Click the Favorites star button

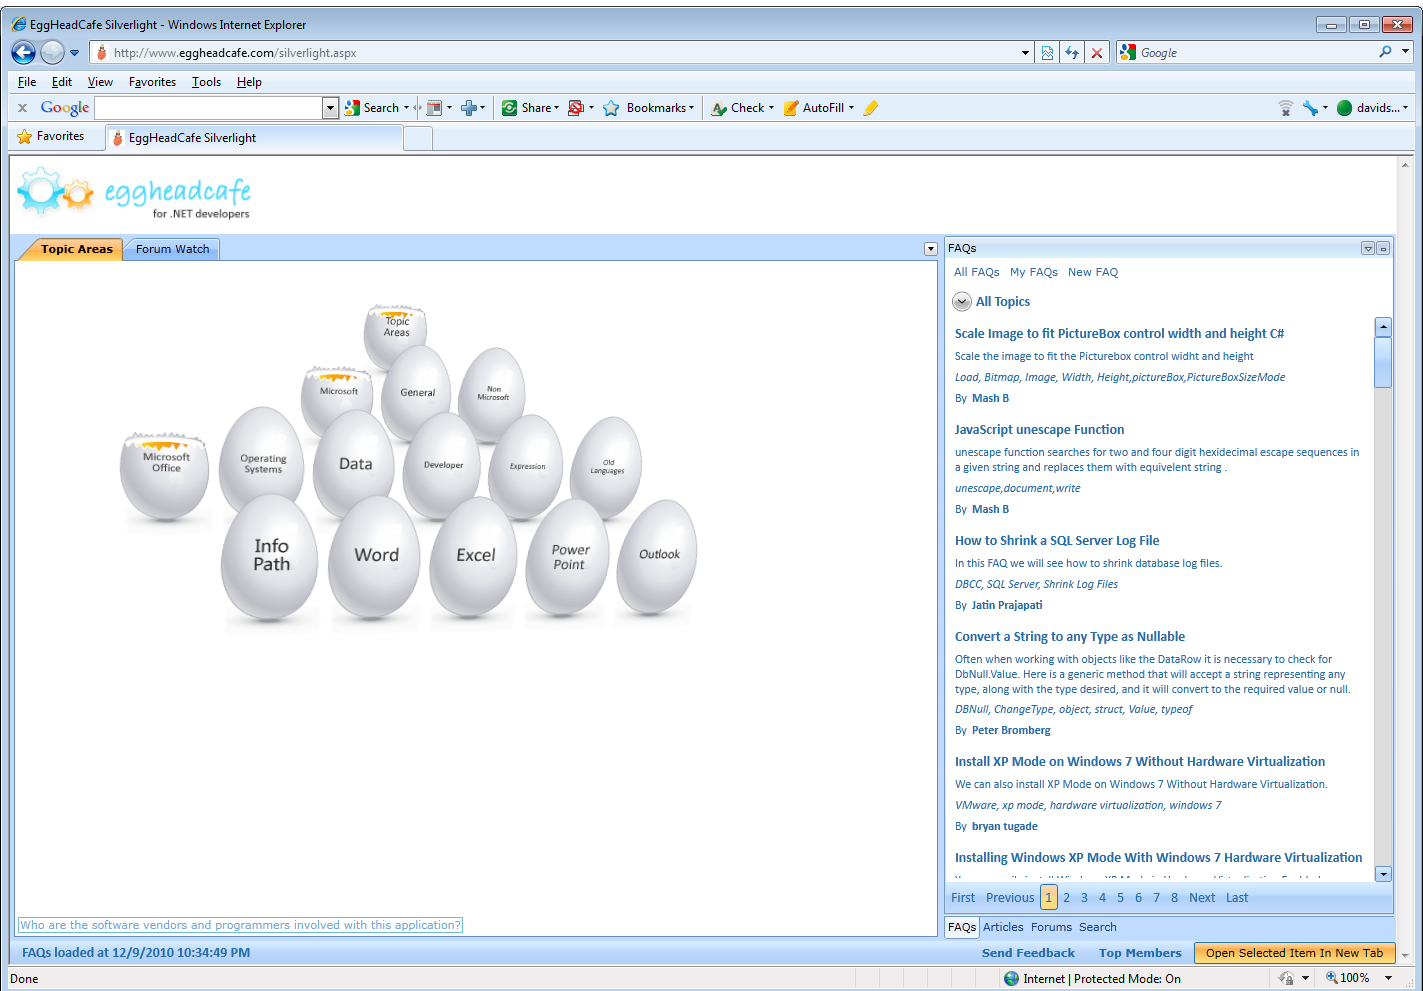51,136
